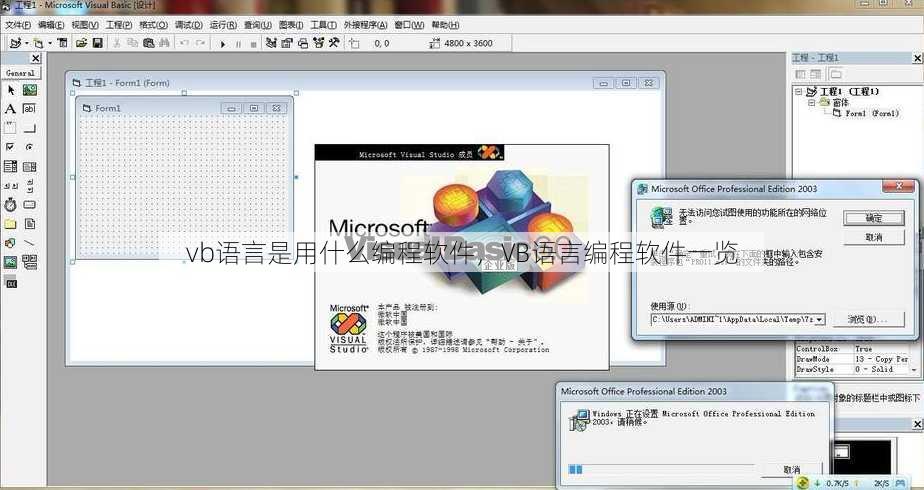Click the Paste toolbar icon

click(x=148, y=43)
